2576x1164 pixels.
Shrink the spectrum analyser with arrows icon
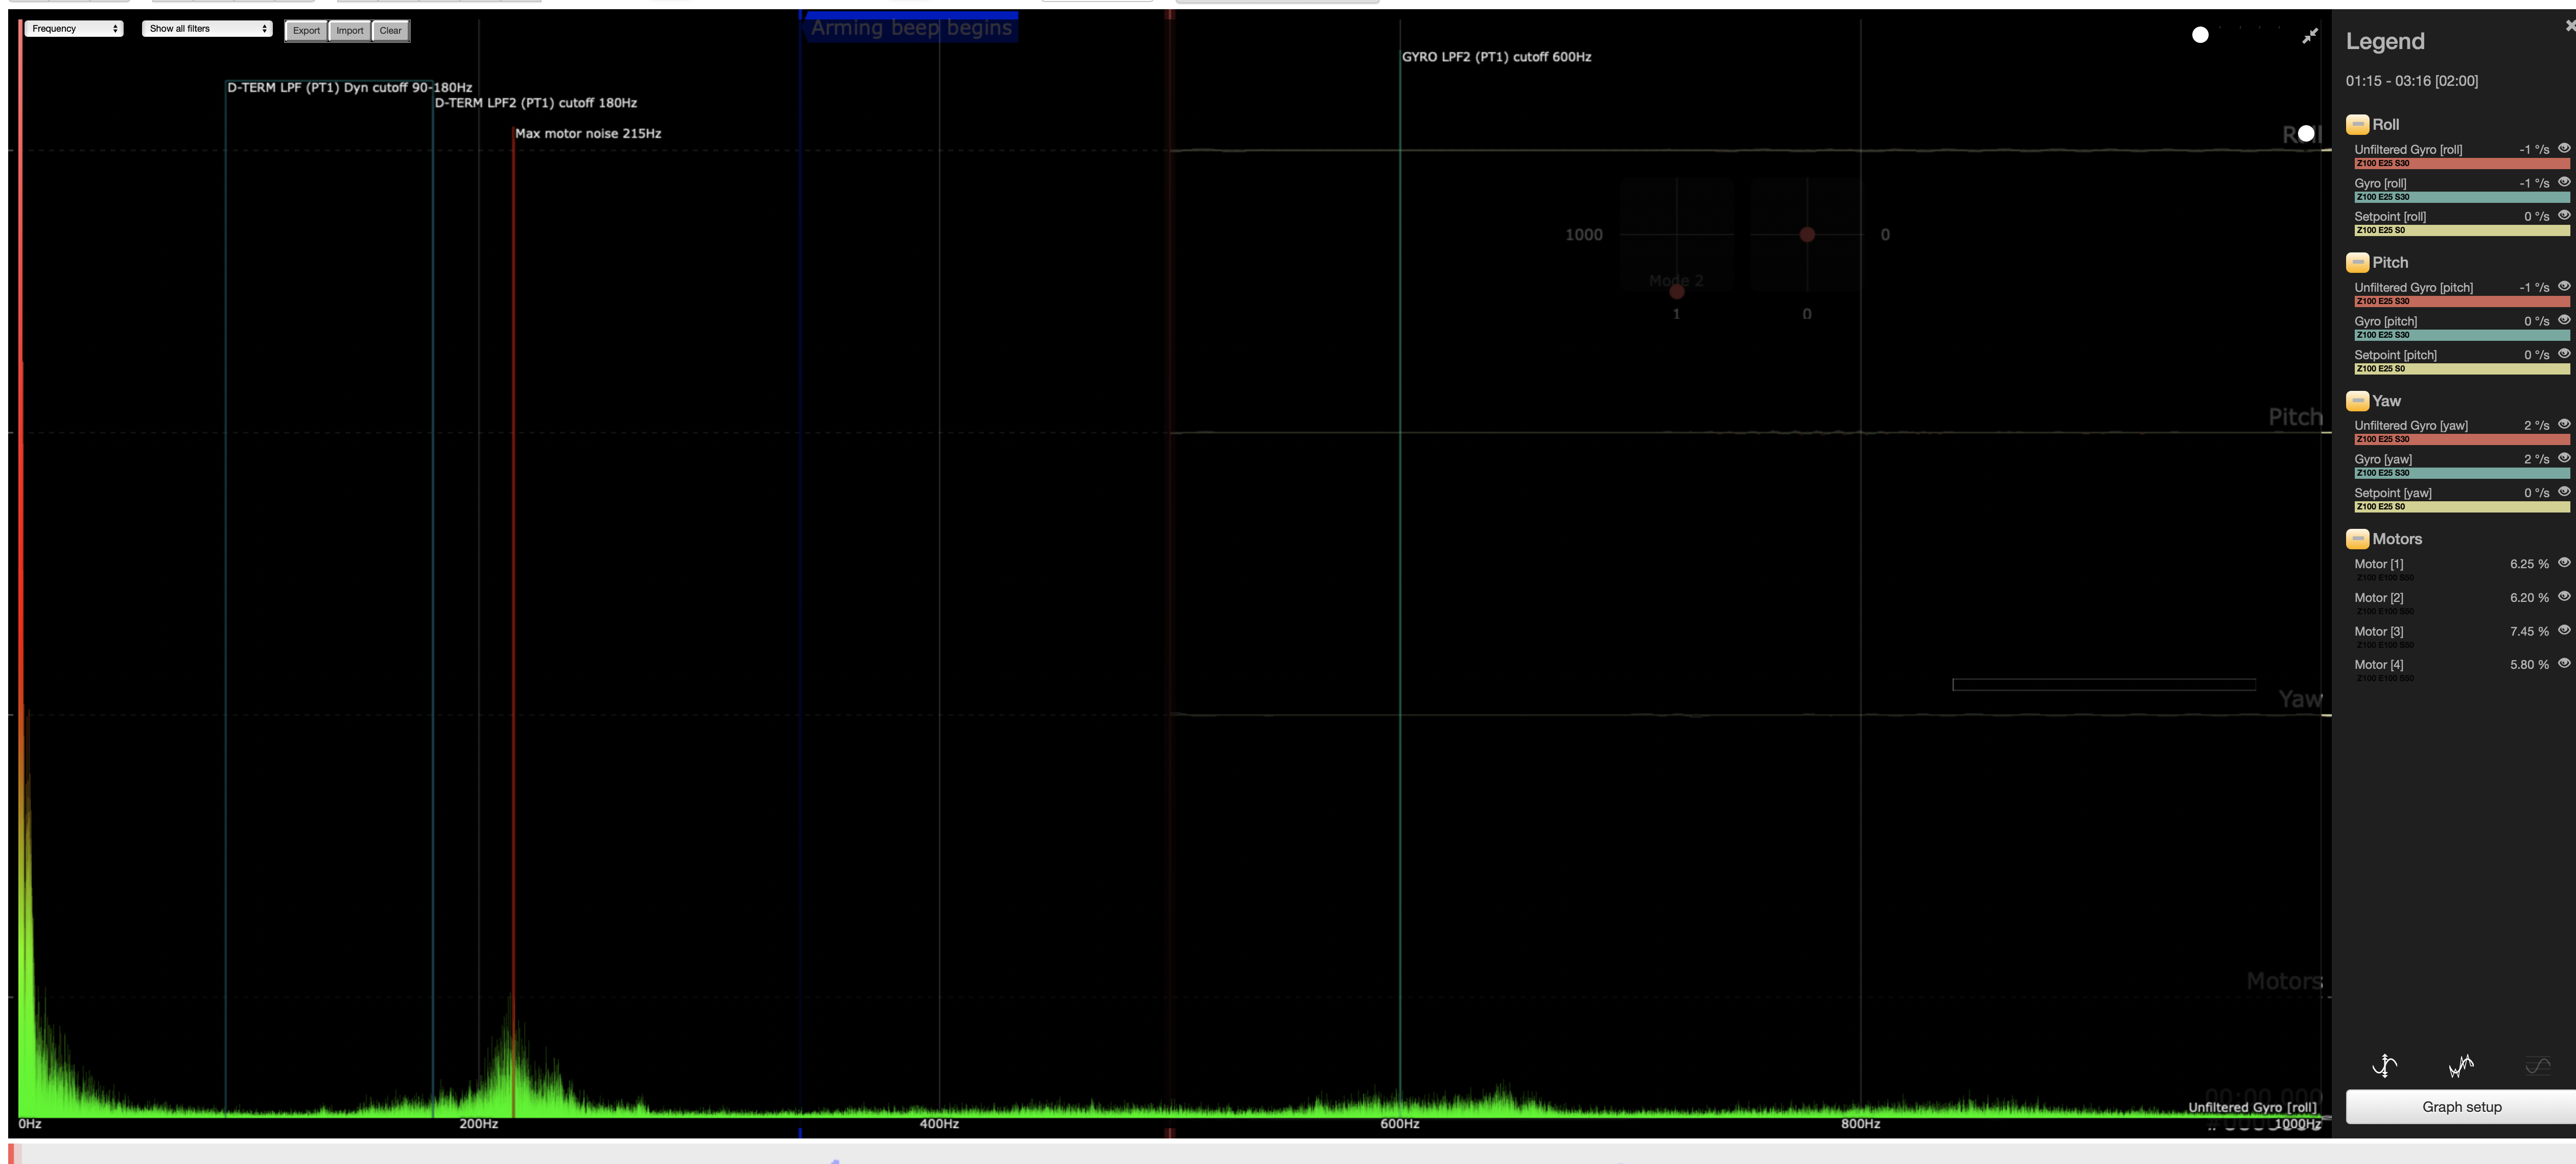[2310, 36]
